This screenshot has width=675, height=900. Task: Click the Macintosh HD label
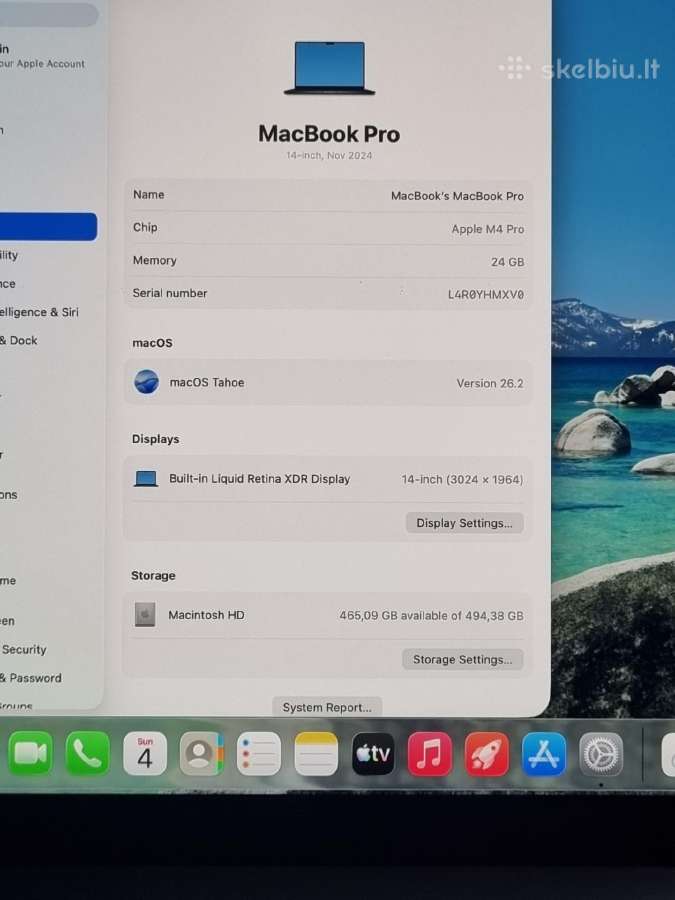(x=207, y=615)
